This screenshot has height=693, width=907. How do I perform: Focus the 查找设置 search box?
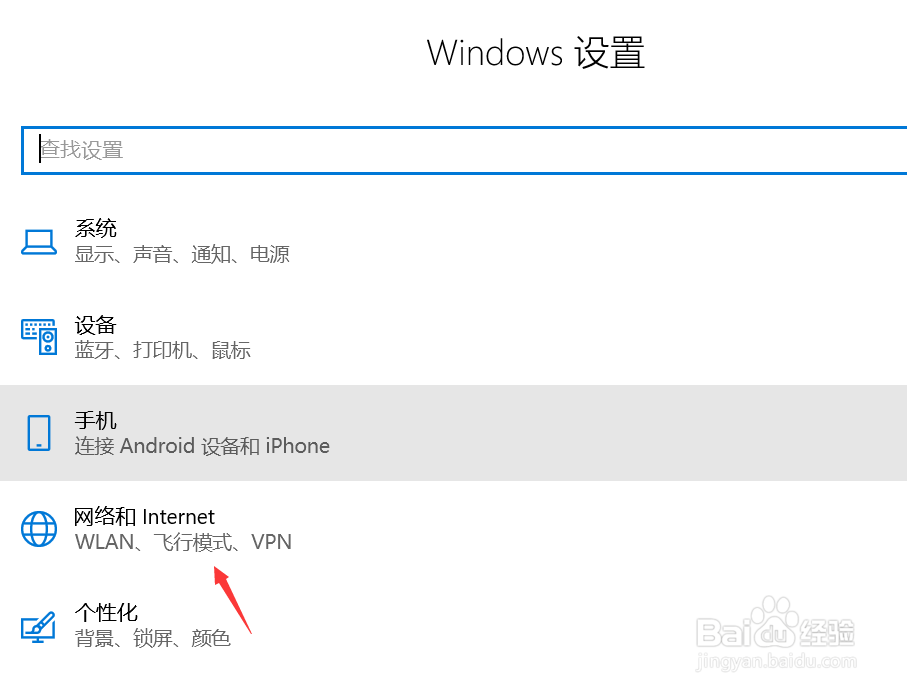[x=460, y=150]
